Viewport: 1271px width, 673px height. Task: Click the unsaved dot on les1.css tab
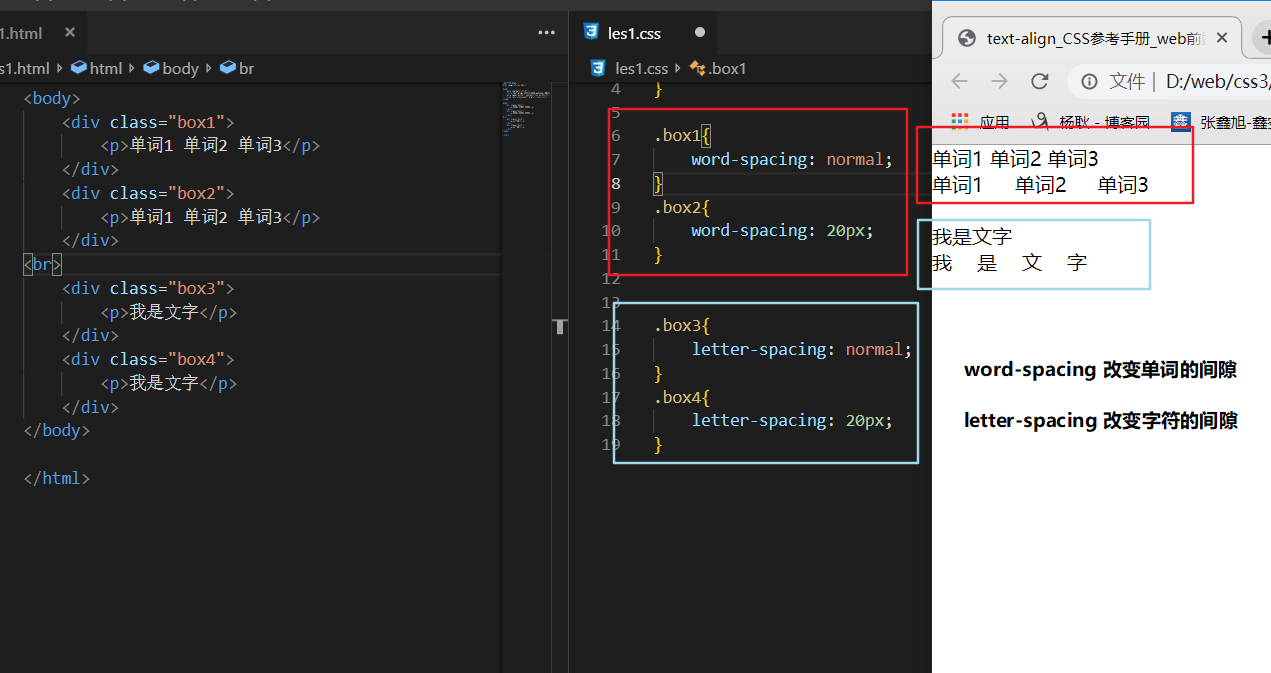coord(700,32)
